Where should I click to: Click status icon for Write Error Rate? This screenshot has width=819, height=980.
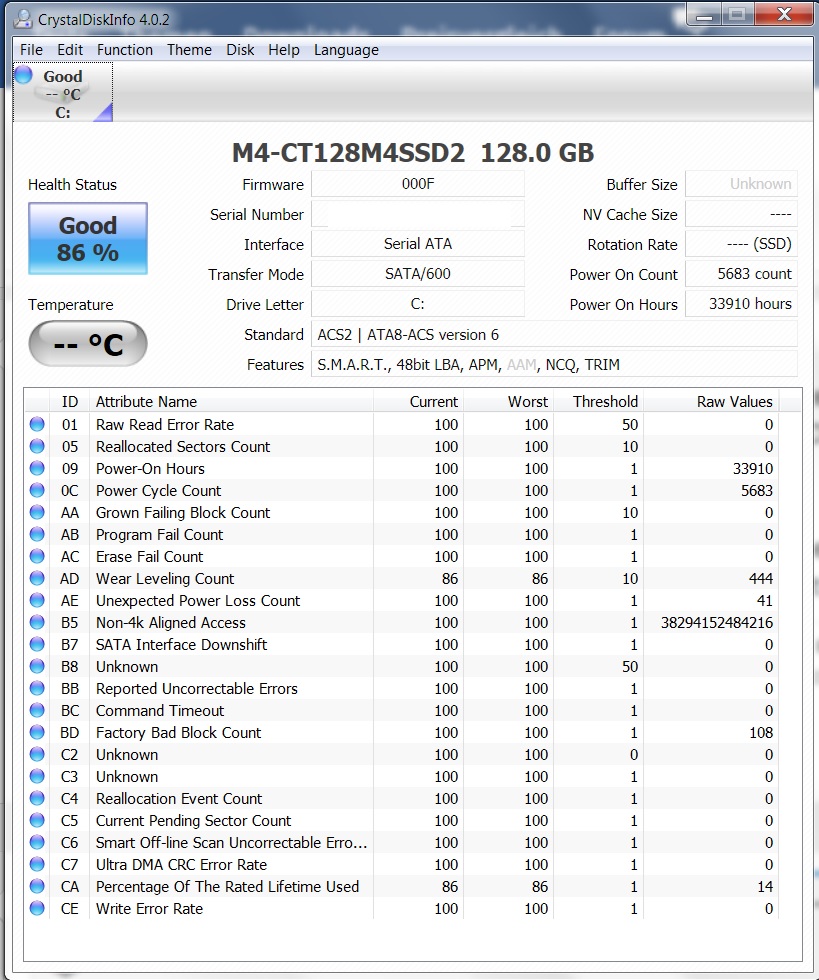tap(38, 908)
